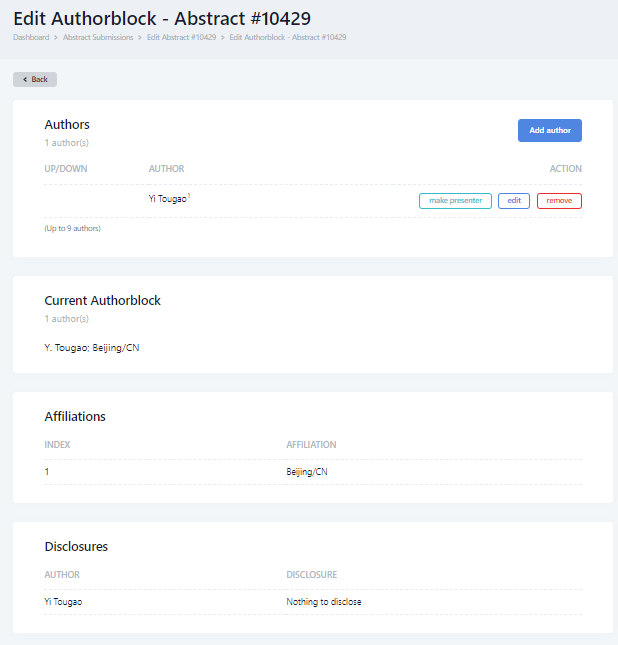Select Yi Tougao name in Authors table
Viewport: 618px width, 645px height.
pyautogui.click(x=167, y=199)
